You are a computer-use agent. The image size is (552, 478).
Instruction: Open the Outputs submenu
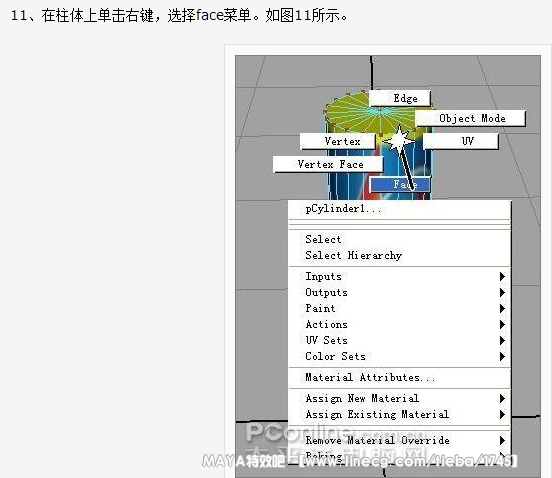click(400, 293)
